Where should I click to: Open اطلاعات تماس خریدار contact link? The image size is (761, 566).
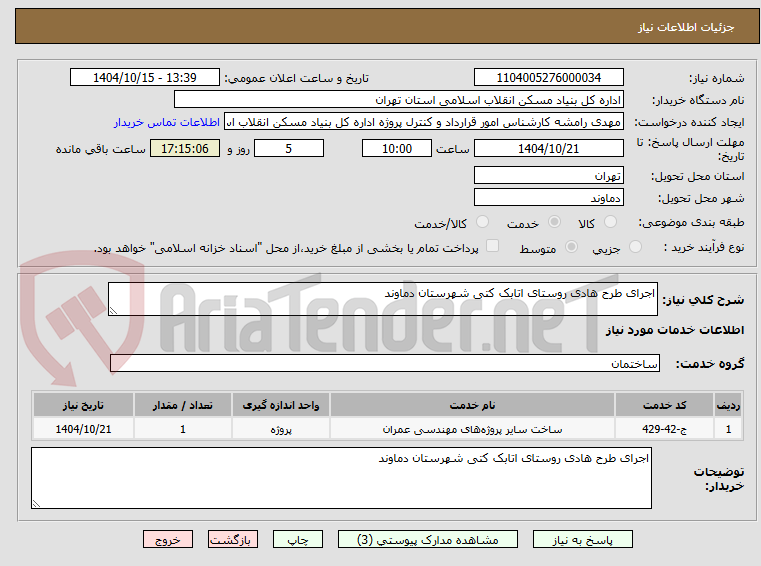pyautogui.click(x=166, y=122)
